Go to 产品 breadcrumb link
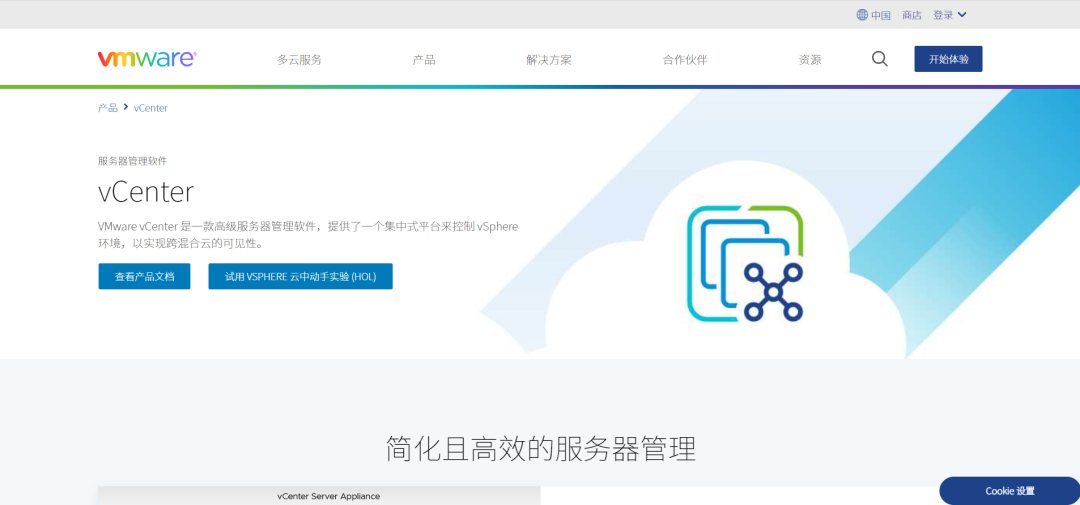The image size is (1080, 505). click(107, 108)
